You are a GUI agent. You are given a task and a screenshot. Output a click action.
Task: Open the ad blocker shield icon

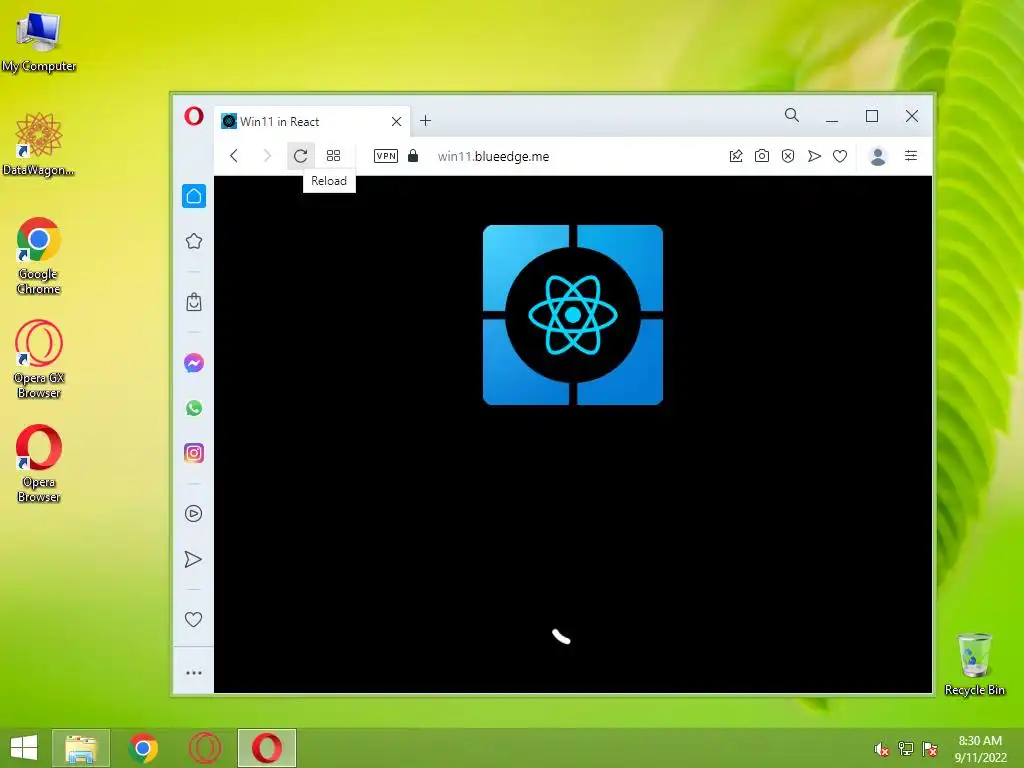click(788, 155)
